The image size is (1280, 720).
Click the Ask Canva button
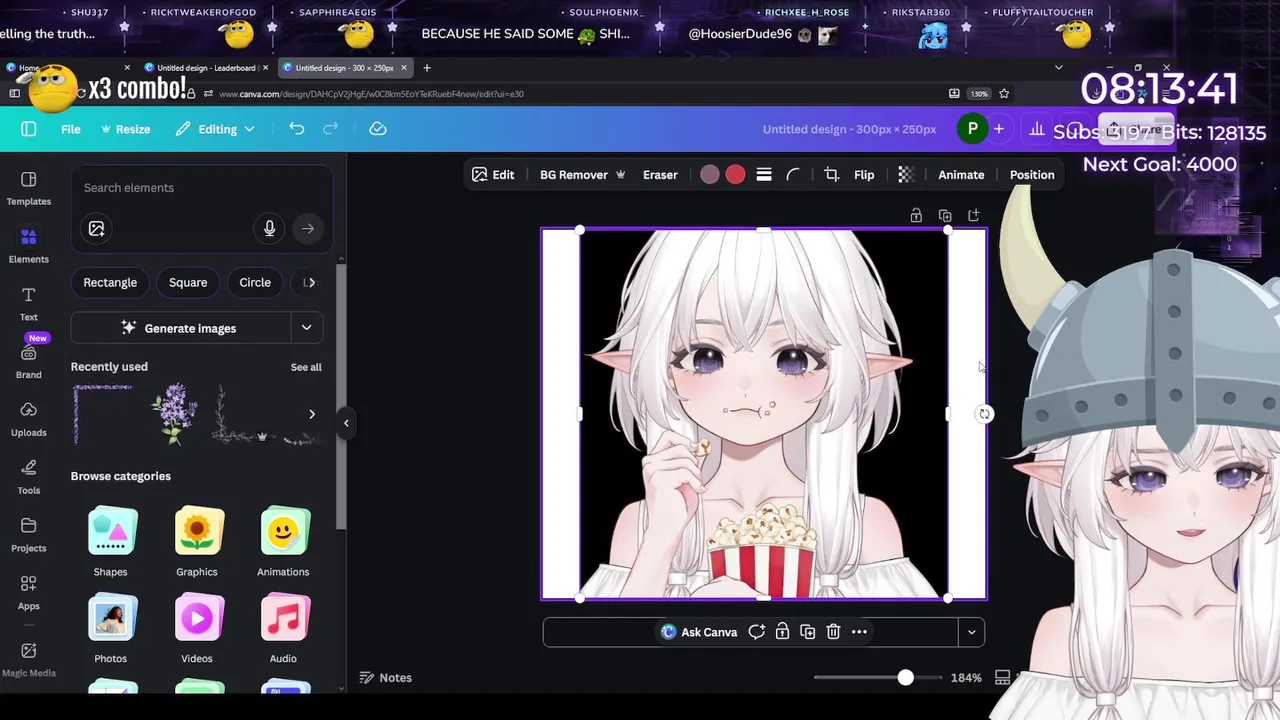tap(699, 632)
